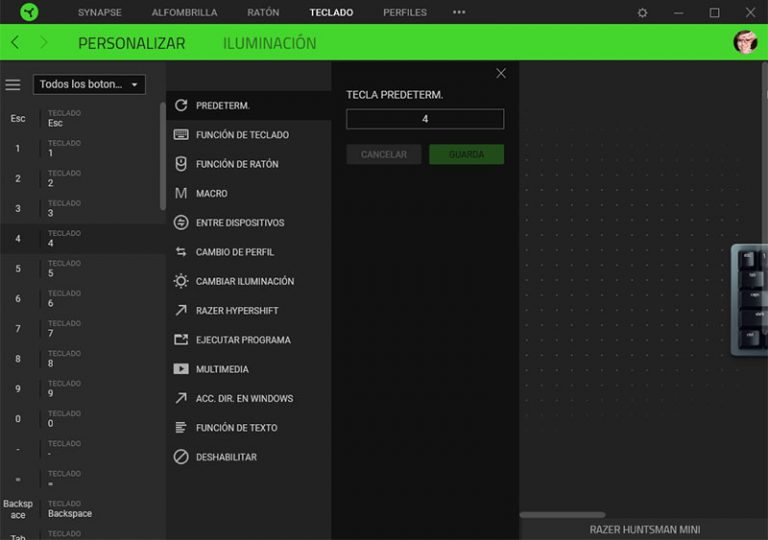Image resolution: width=768 pixels, height=540 pixels.
Task: Click the Razer Huntsman Mini label
Action: point(645,530)
